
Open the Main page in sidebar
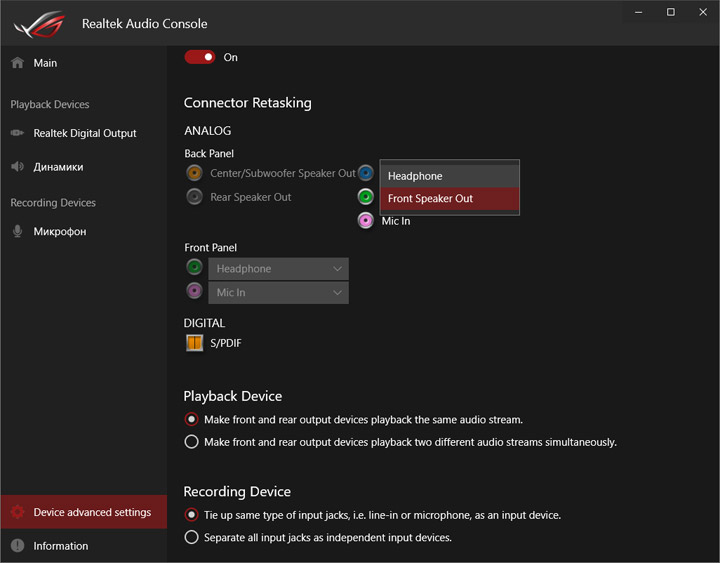click(45, 63)
